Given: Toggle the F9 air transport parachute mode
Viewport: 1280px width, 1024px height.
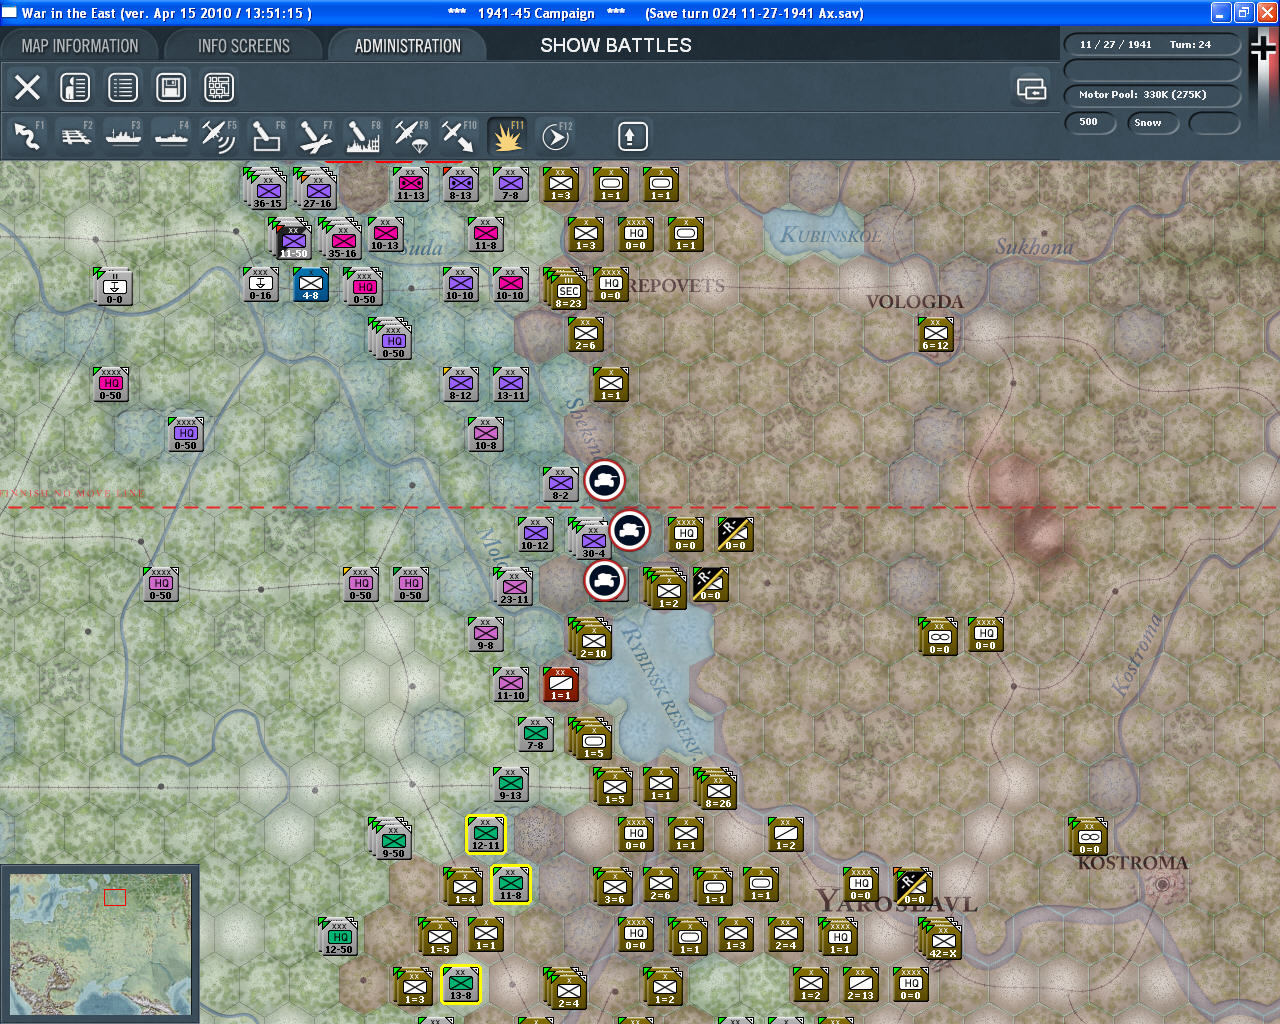Looking at the screenshot, I should coord(411,136).
